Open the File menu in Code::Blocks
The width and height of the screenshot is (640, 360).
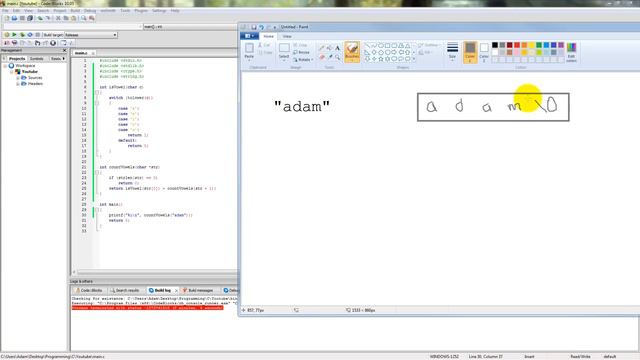(x=5, y=11)
